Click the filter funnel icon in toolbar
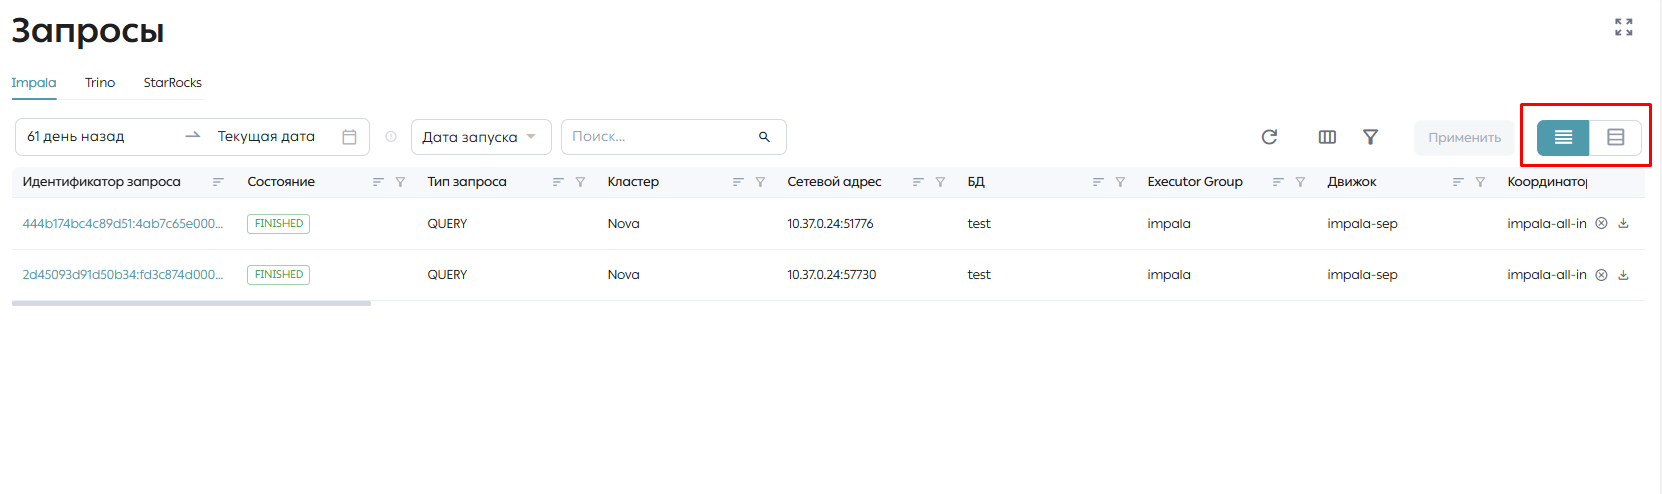 1371,137
